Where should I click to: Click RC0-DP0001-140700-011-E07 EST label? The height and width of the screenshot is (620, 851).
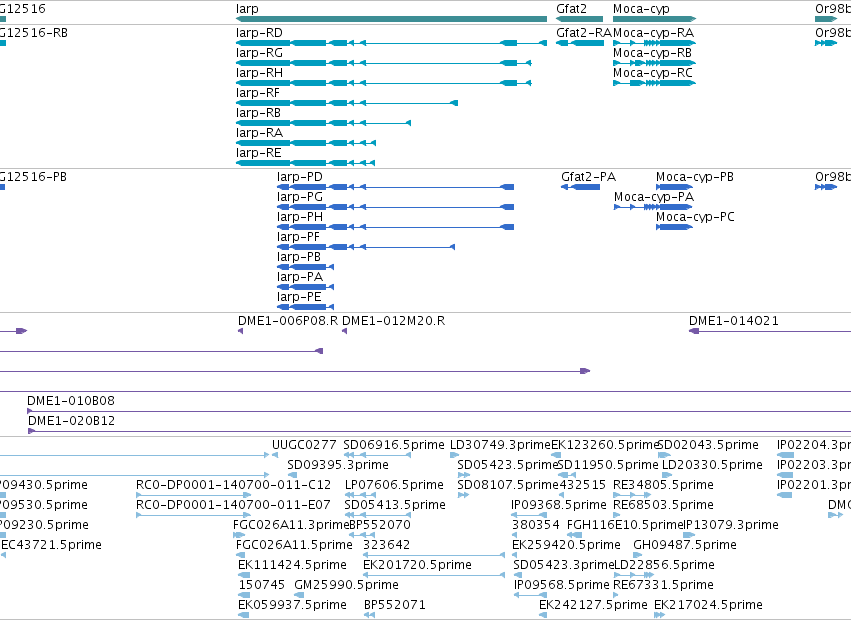(233, 504)
